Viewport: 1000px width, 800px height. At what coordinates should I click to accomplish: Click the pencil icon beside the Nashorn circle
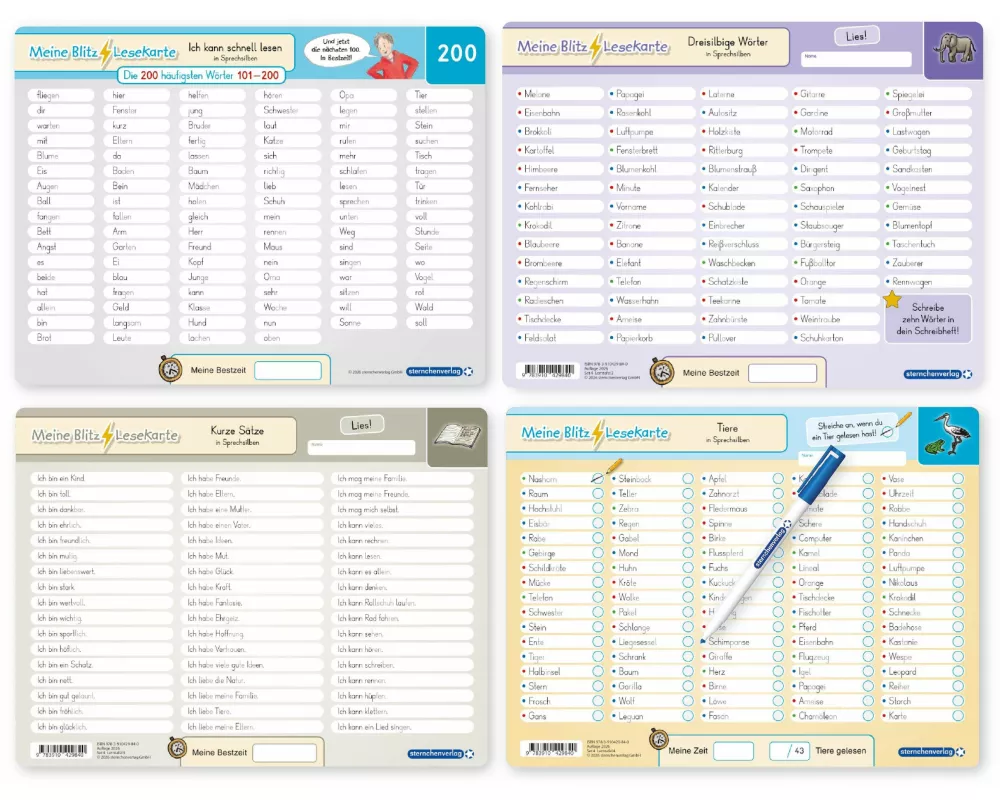coord(612,465)
